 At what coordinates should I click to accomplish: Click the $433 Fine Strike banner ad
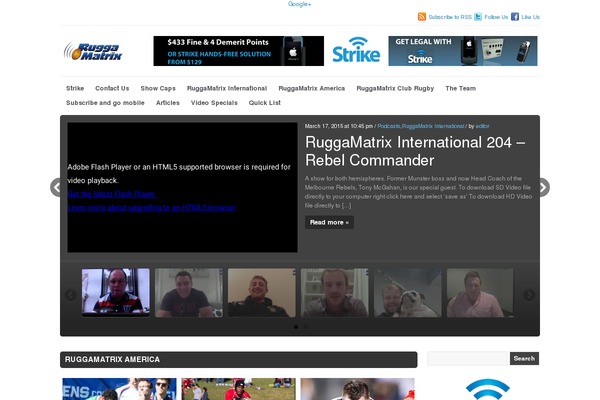click(x=238, y=51)
